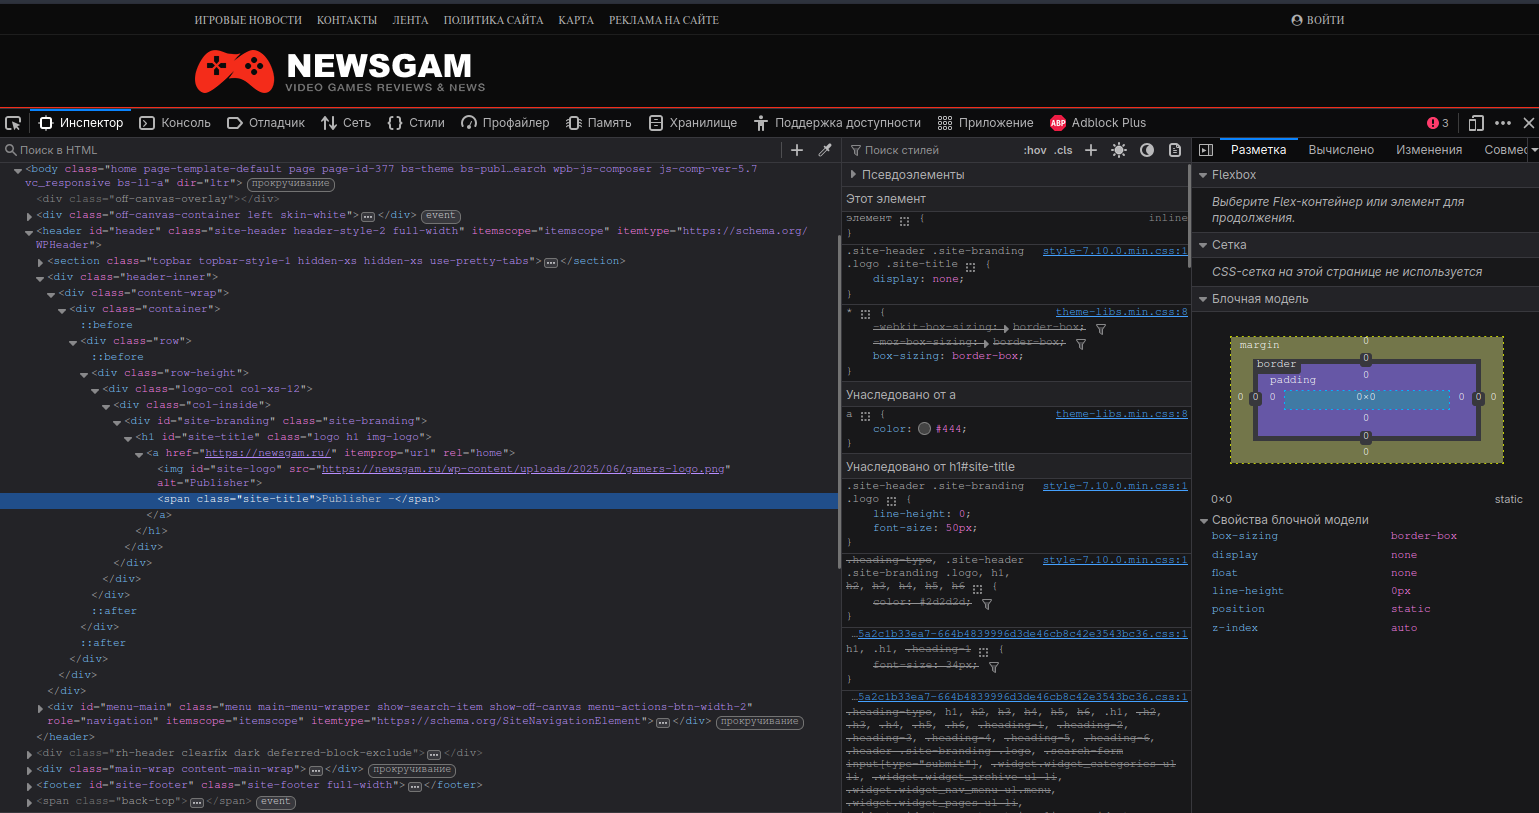Toggle the :hov pseudo-class panel
Image resolution: width=1539 pixels, height=813 pixels.
pyautogui.click(x=1035, y=150)
